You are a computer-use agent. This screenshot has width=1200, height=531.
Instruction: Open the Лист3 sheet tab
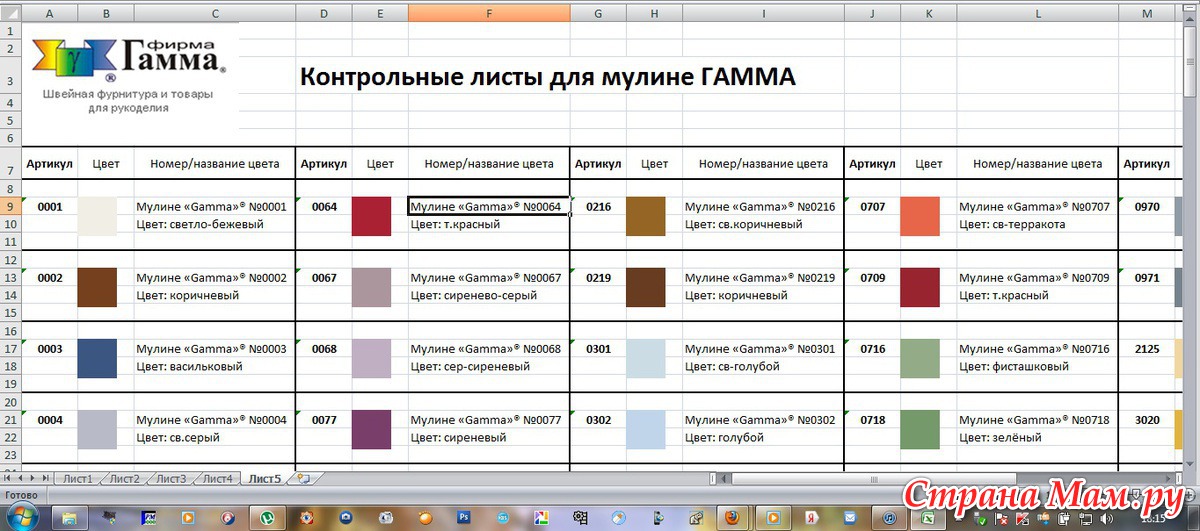(x=171, y=479)
